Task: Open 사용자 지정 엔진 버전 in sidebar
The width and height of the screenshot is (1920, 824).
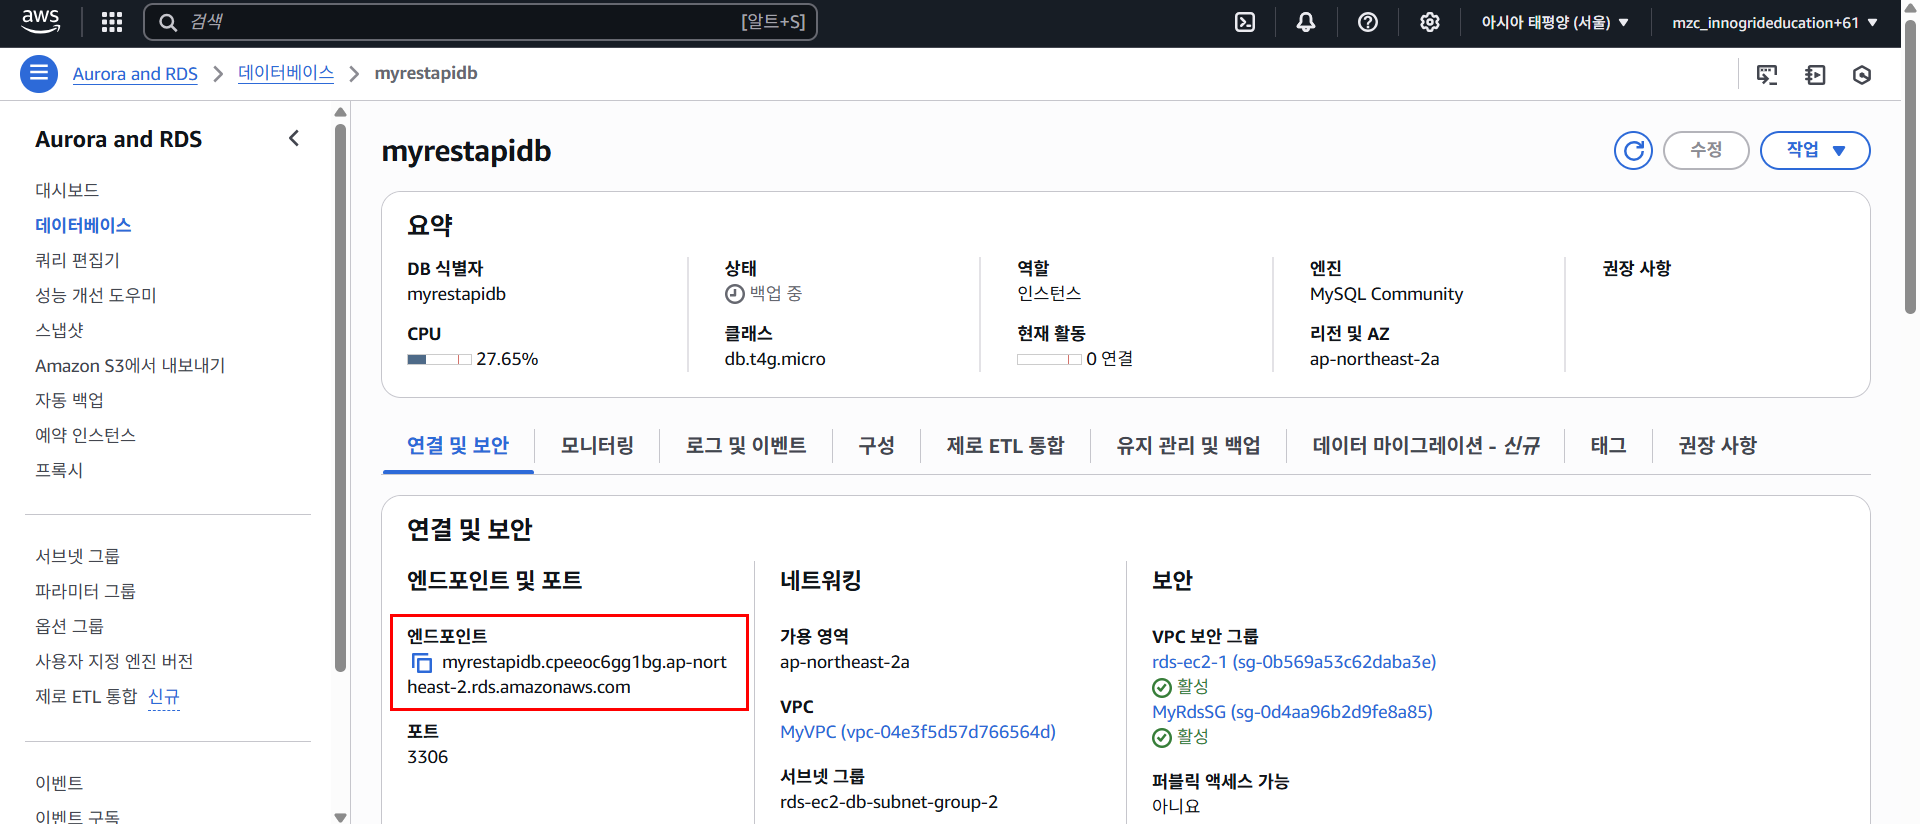Action: [114, 661]
